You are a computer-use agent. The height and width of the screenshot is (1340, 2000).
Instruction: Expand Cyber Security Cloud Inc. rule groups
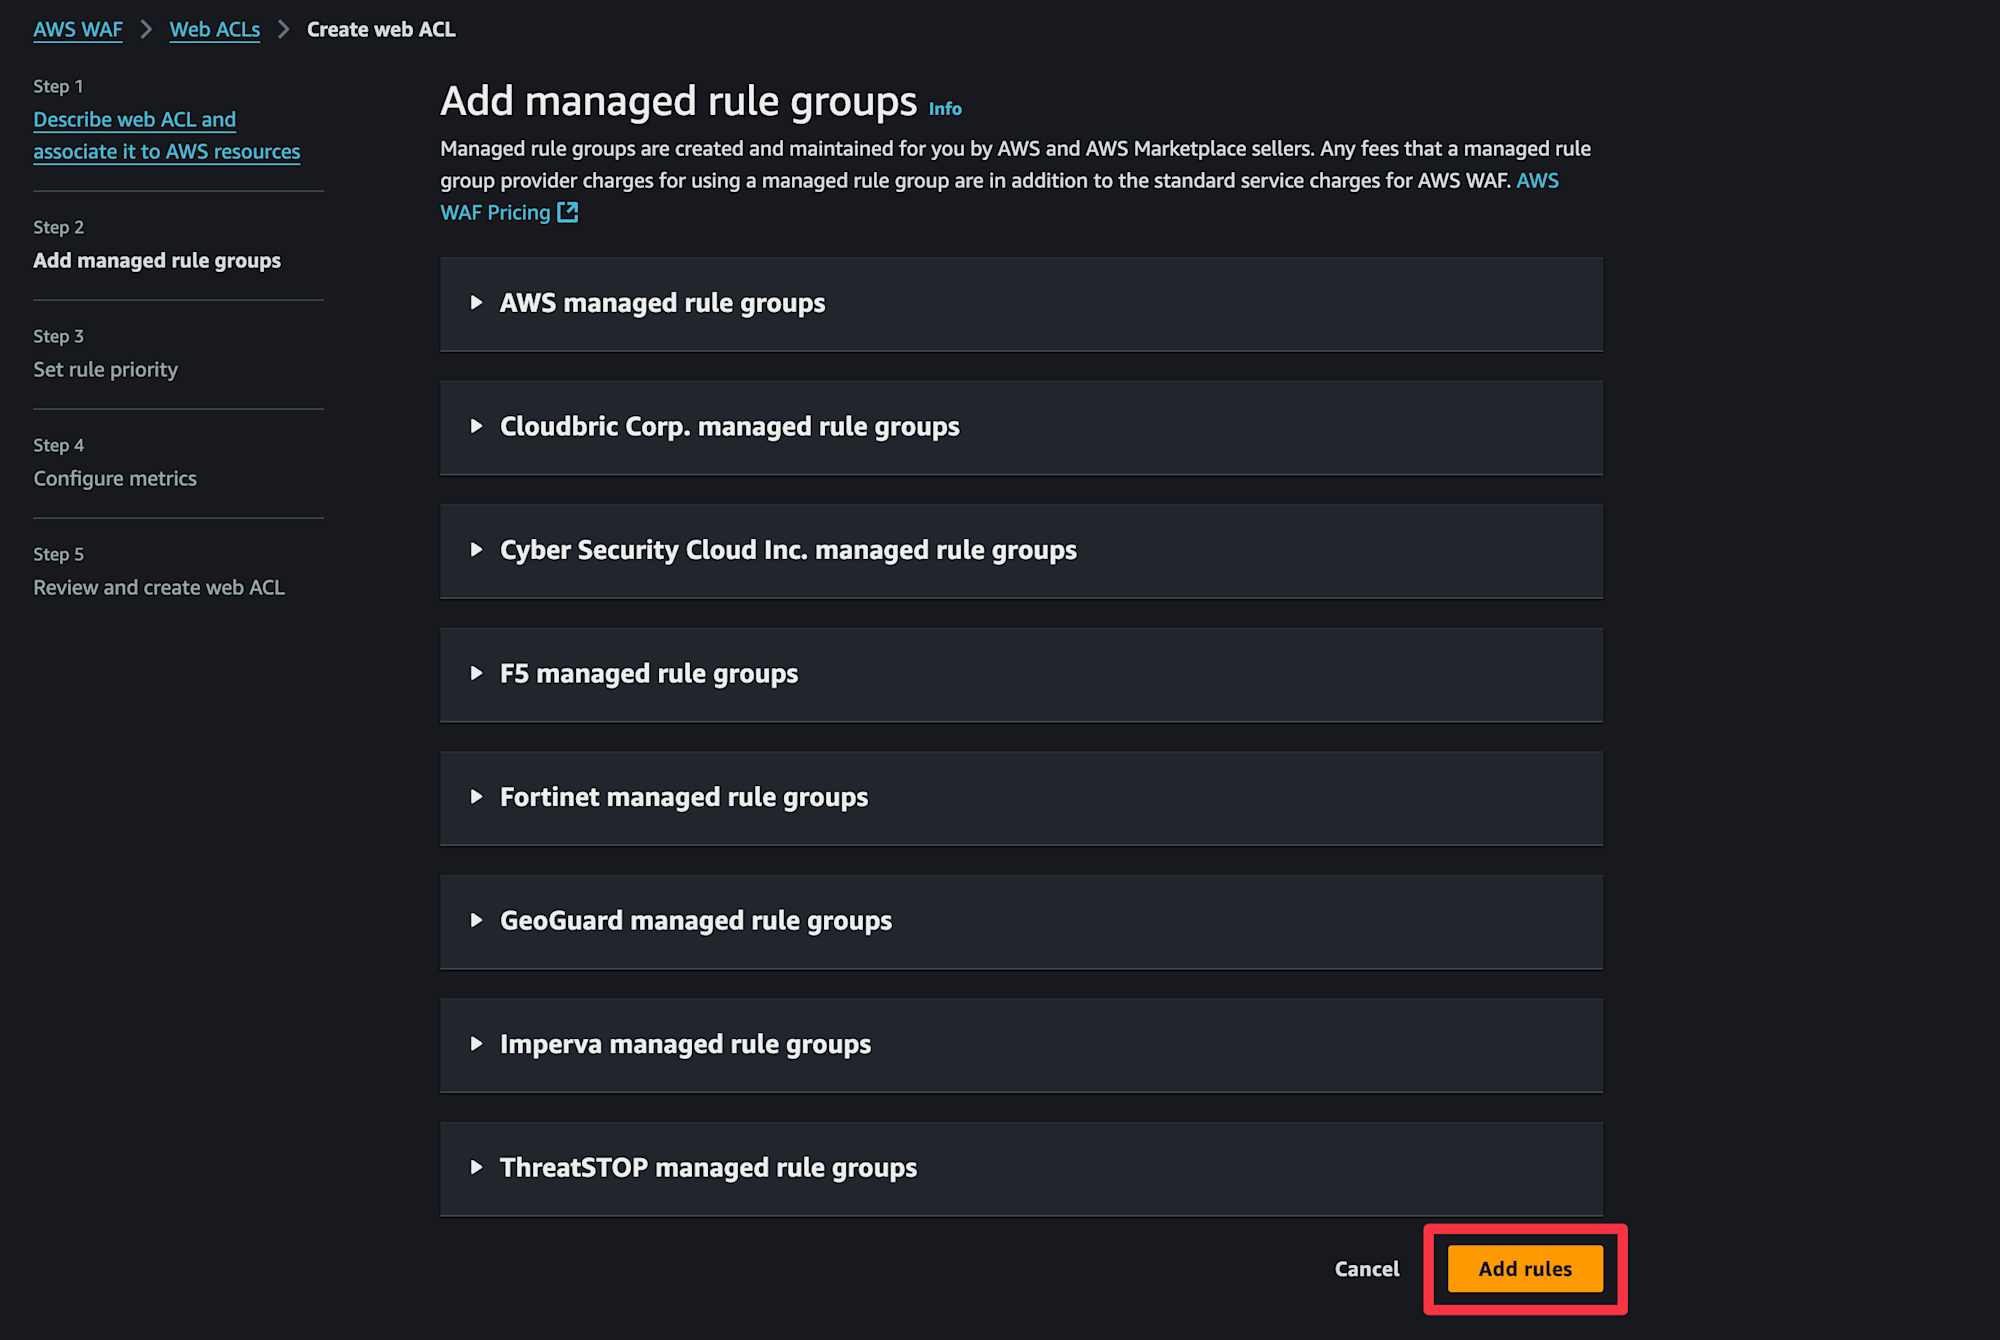pos(1021,550)
